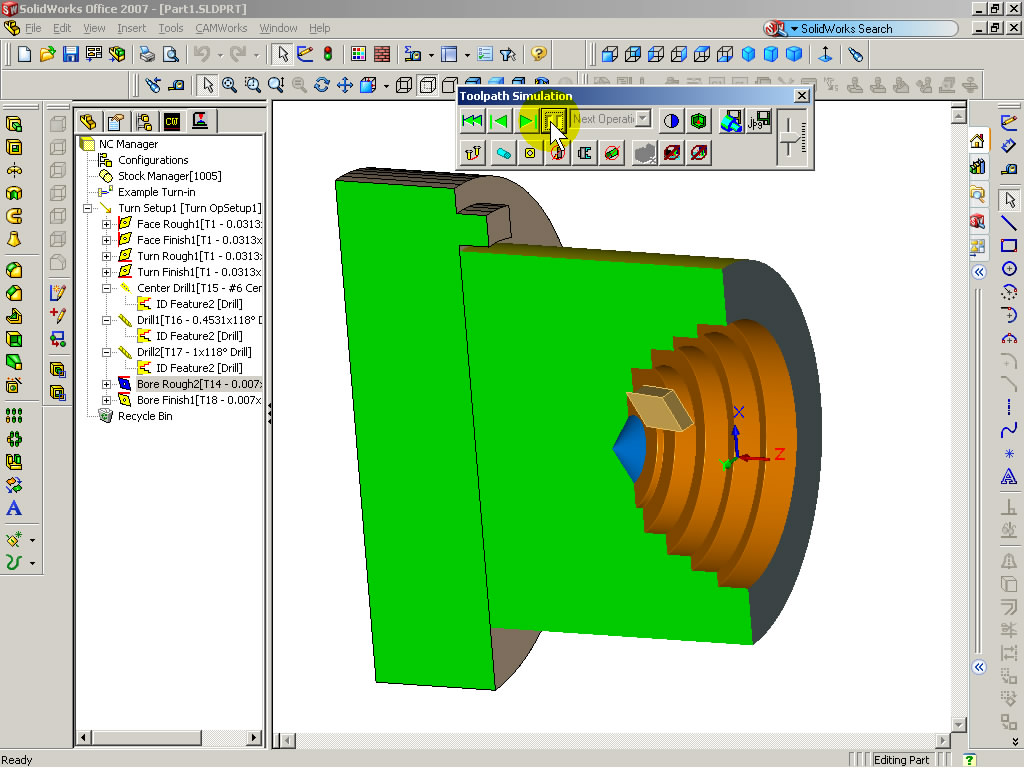This screenshot has width=1024, height=768.
Task: Select the Configurations tree item
Action: click(153, 160)
